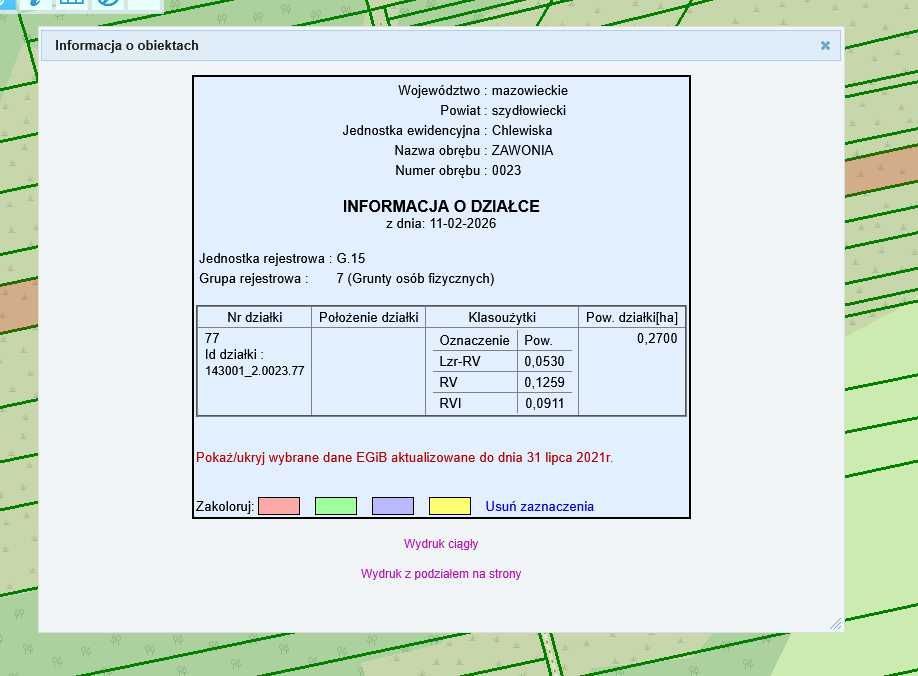Click the Informacja o obiektach title bar
The width and height of the screenshot is (918, 676).
pos(441,46)
